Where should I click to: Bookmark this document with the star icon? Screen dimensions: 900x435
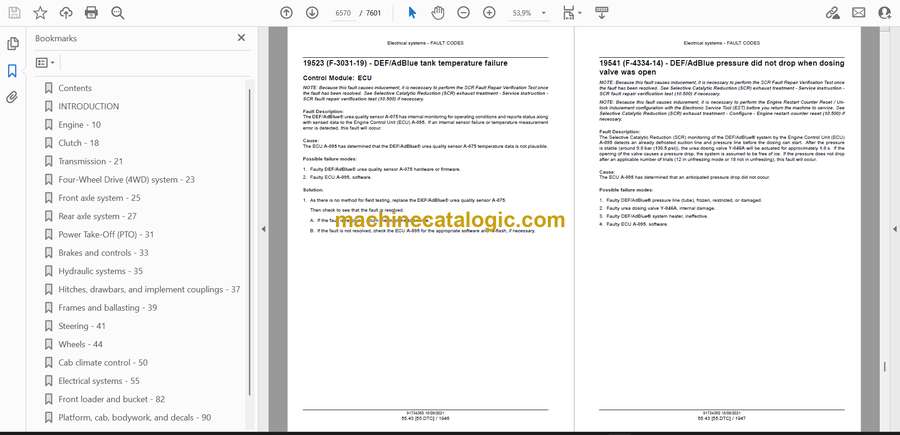(40, 13)
